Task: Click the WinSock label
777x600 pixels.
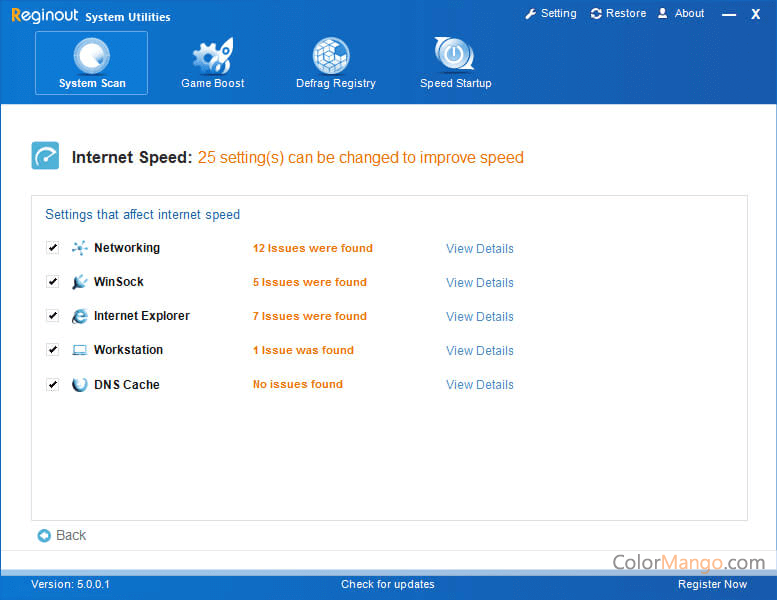Action: coord(119,282)
